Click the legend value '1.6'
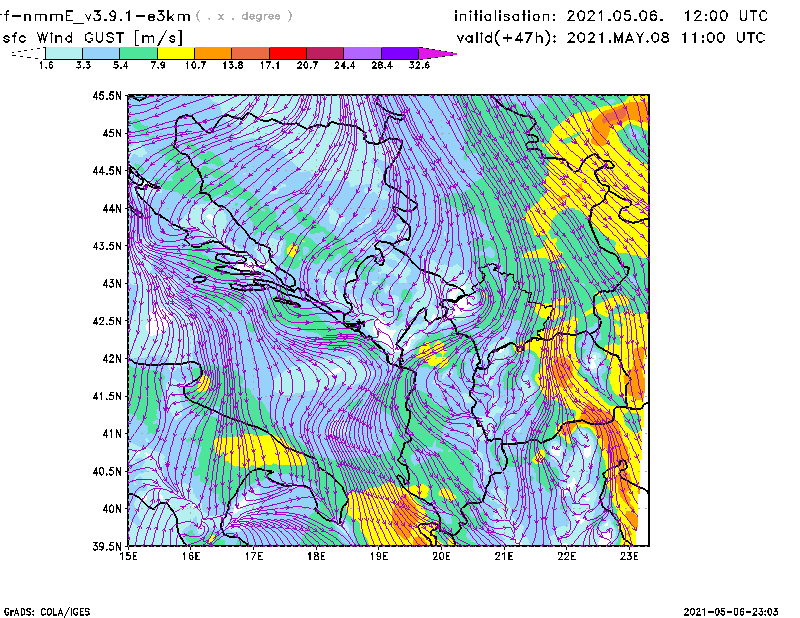Screen dimensions: 800x618 point(46,65)
